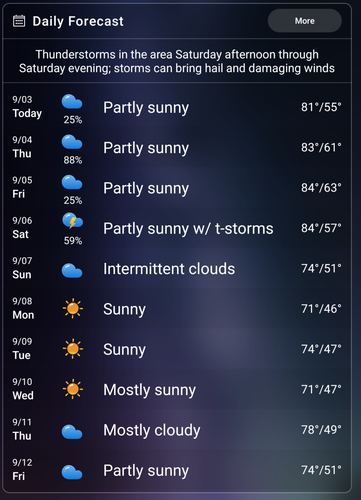Select the 9/07 Sun date label
The width and height of the screenshot is (361, 500).
(x=22, y=268)
